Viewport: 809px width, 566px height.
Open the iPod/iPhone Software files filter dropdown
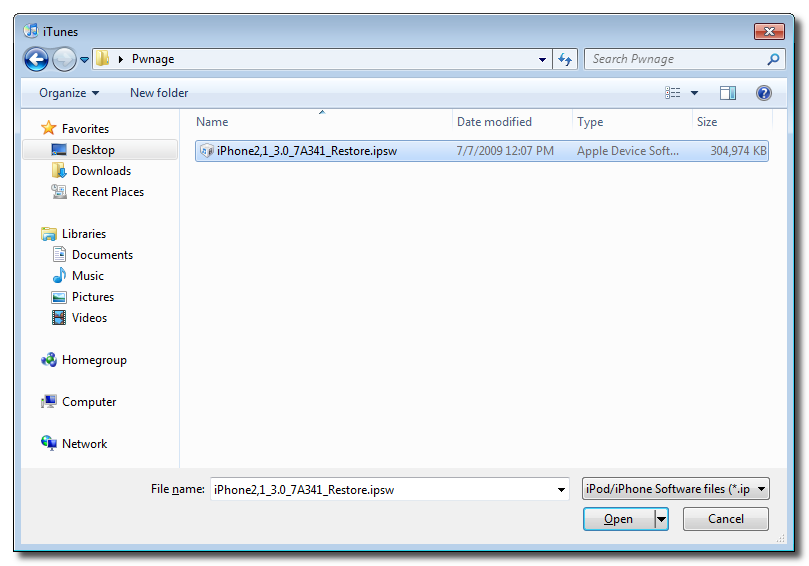pos(675,489)
